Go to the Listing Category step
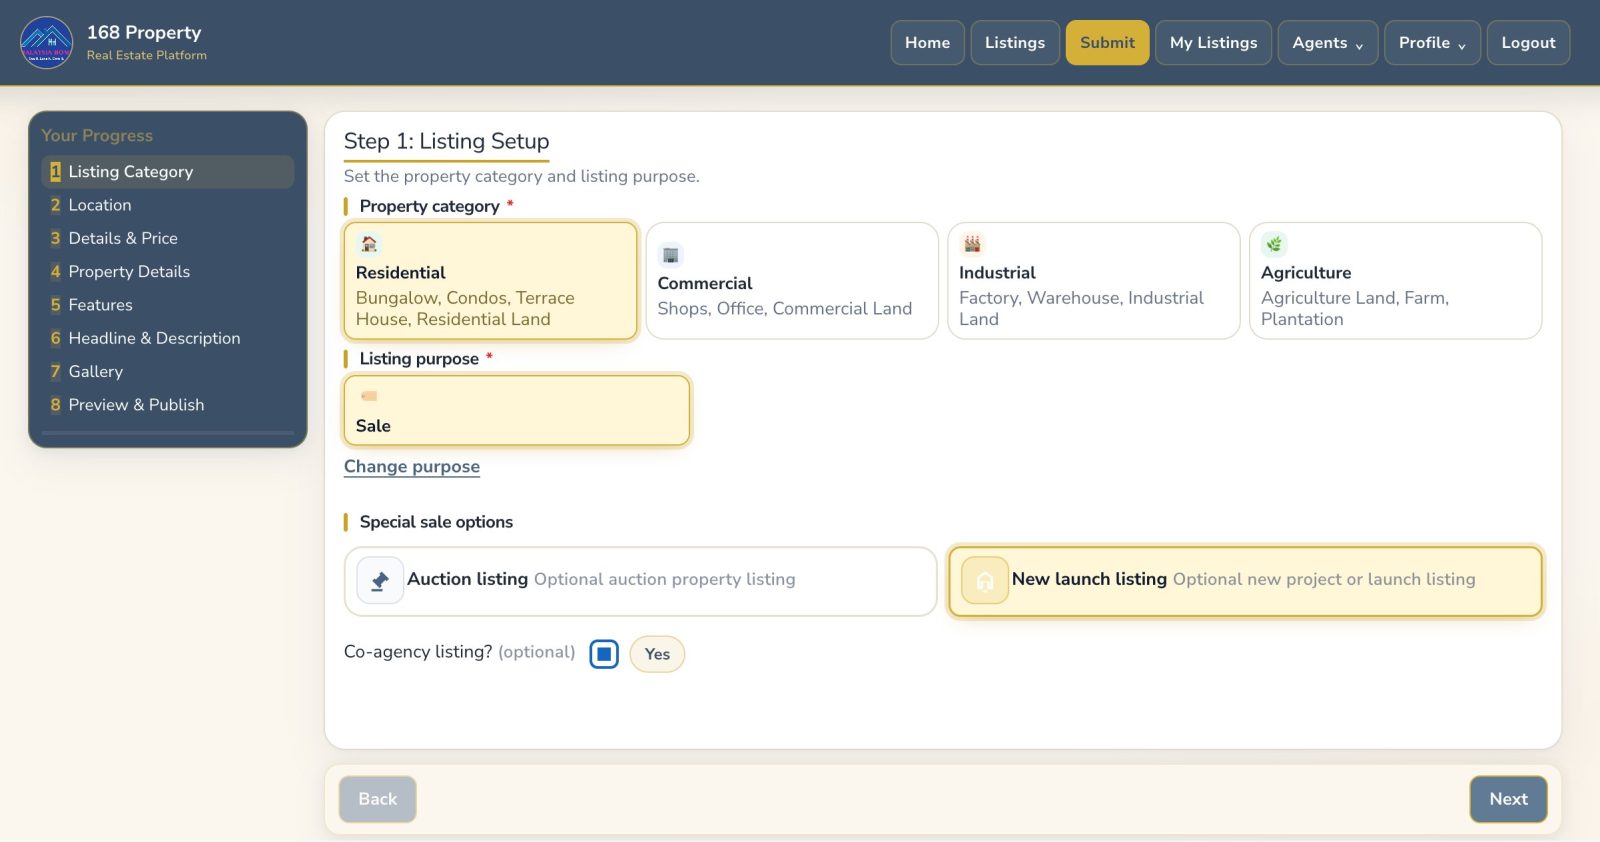Image resolution: width=1600 pixels, height=842 pixels. (168, 172)
